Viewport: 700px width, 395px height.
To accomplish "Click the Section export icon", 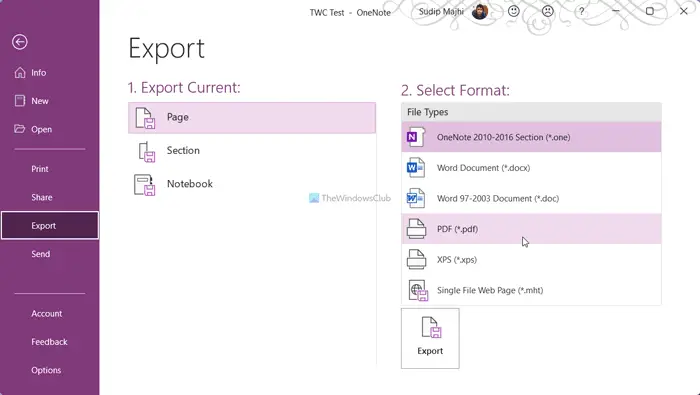I will click(x=146, y=152).
